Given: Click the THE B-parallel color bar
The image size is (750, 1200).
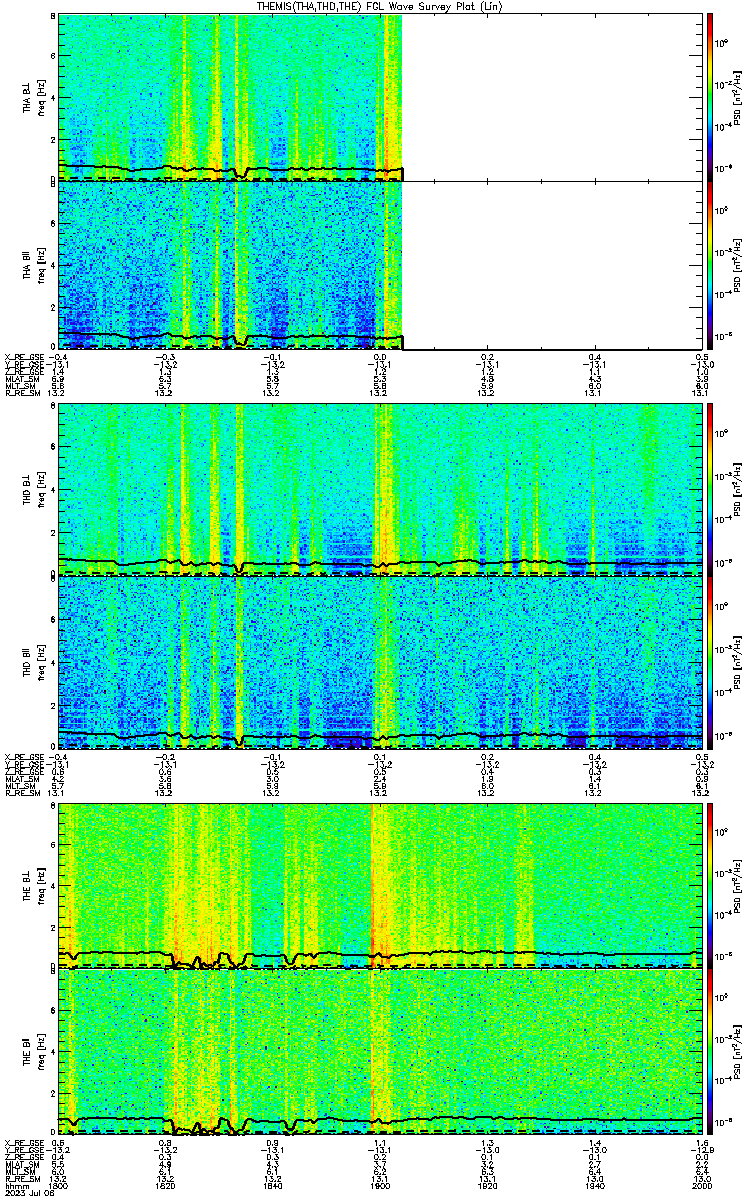Looking at the screenshot, I should click(709, 1052).
